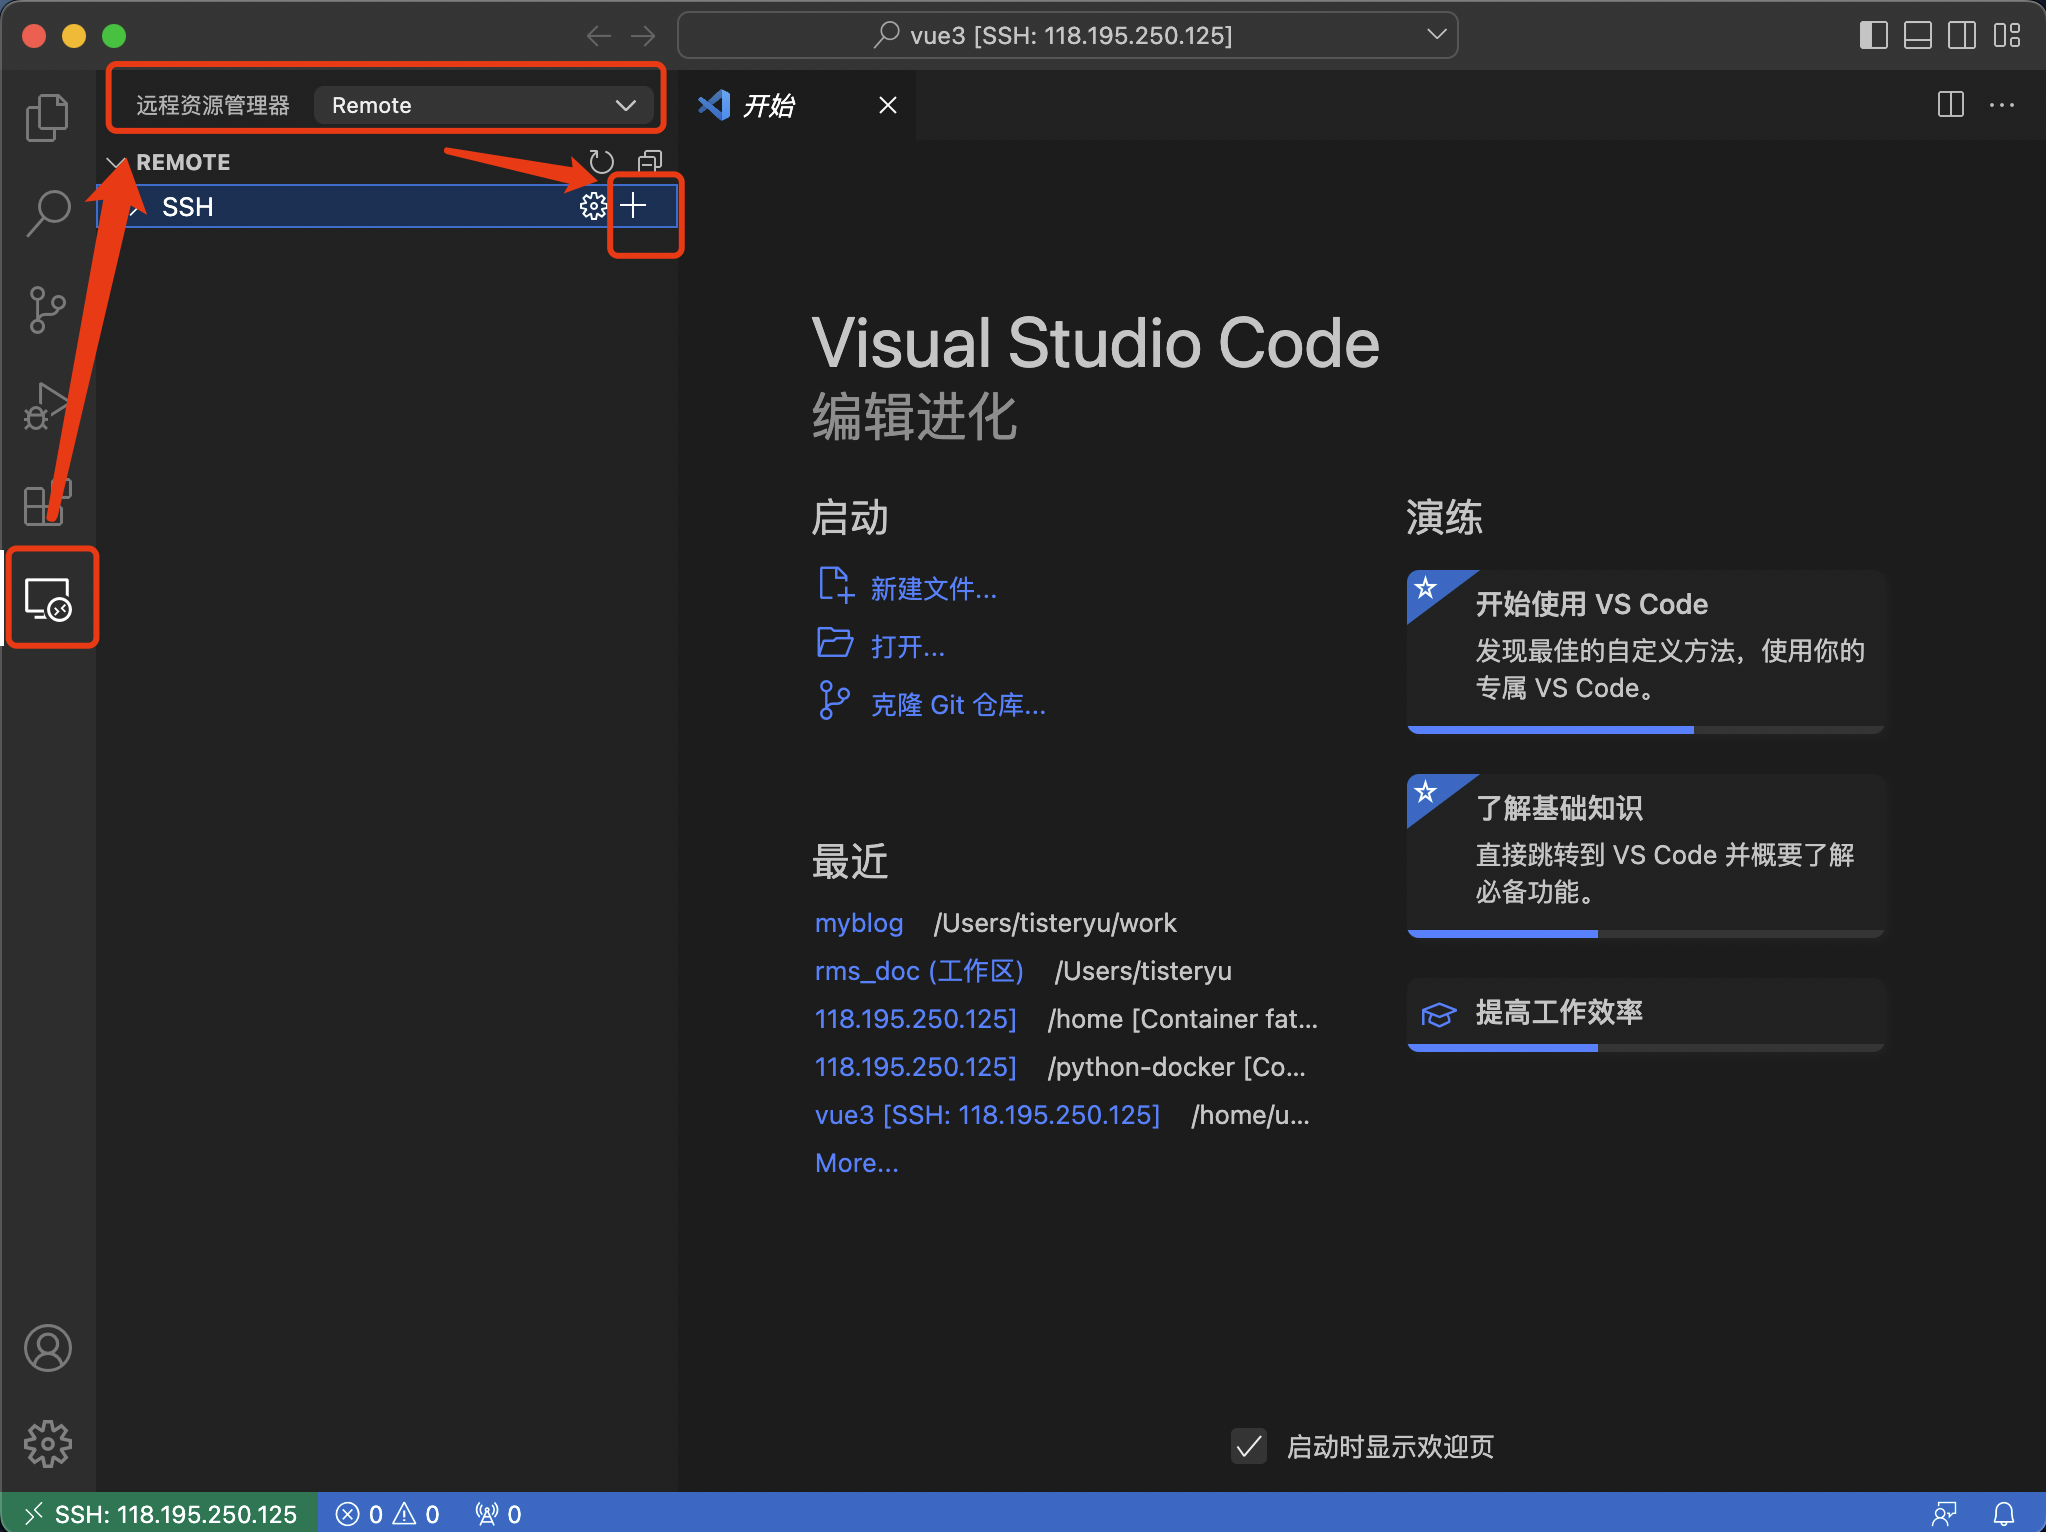
Task: Open recent workspace rms_doc (工作区)
Action: (x=919, y=971)
